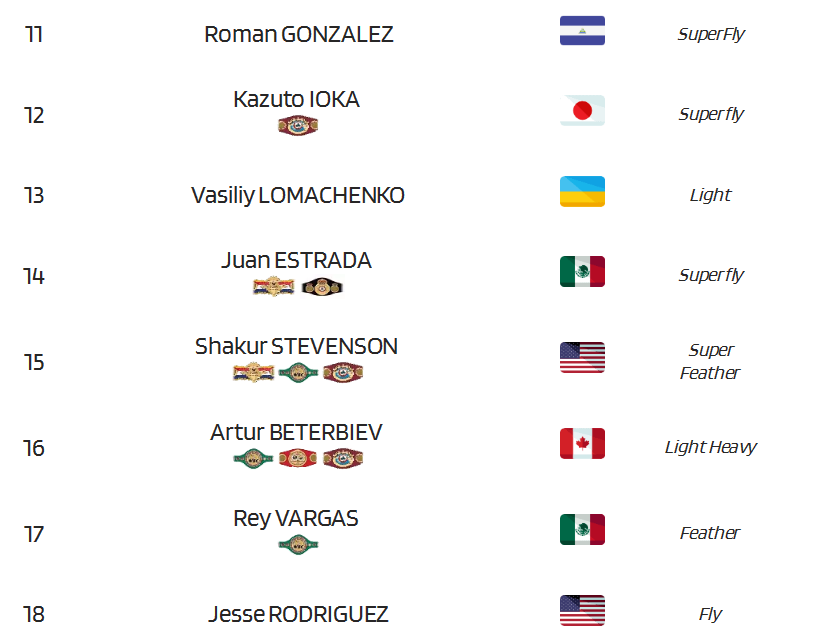Open Vasiliy LOMACHENKO's profile link
Viewport: 829px width, 638px height.
pyautogui.click(x=298, y=196)
